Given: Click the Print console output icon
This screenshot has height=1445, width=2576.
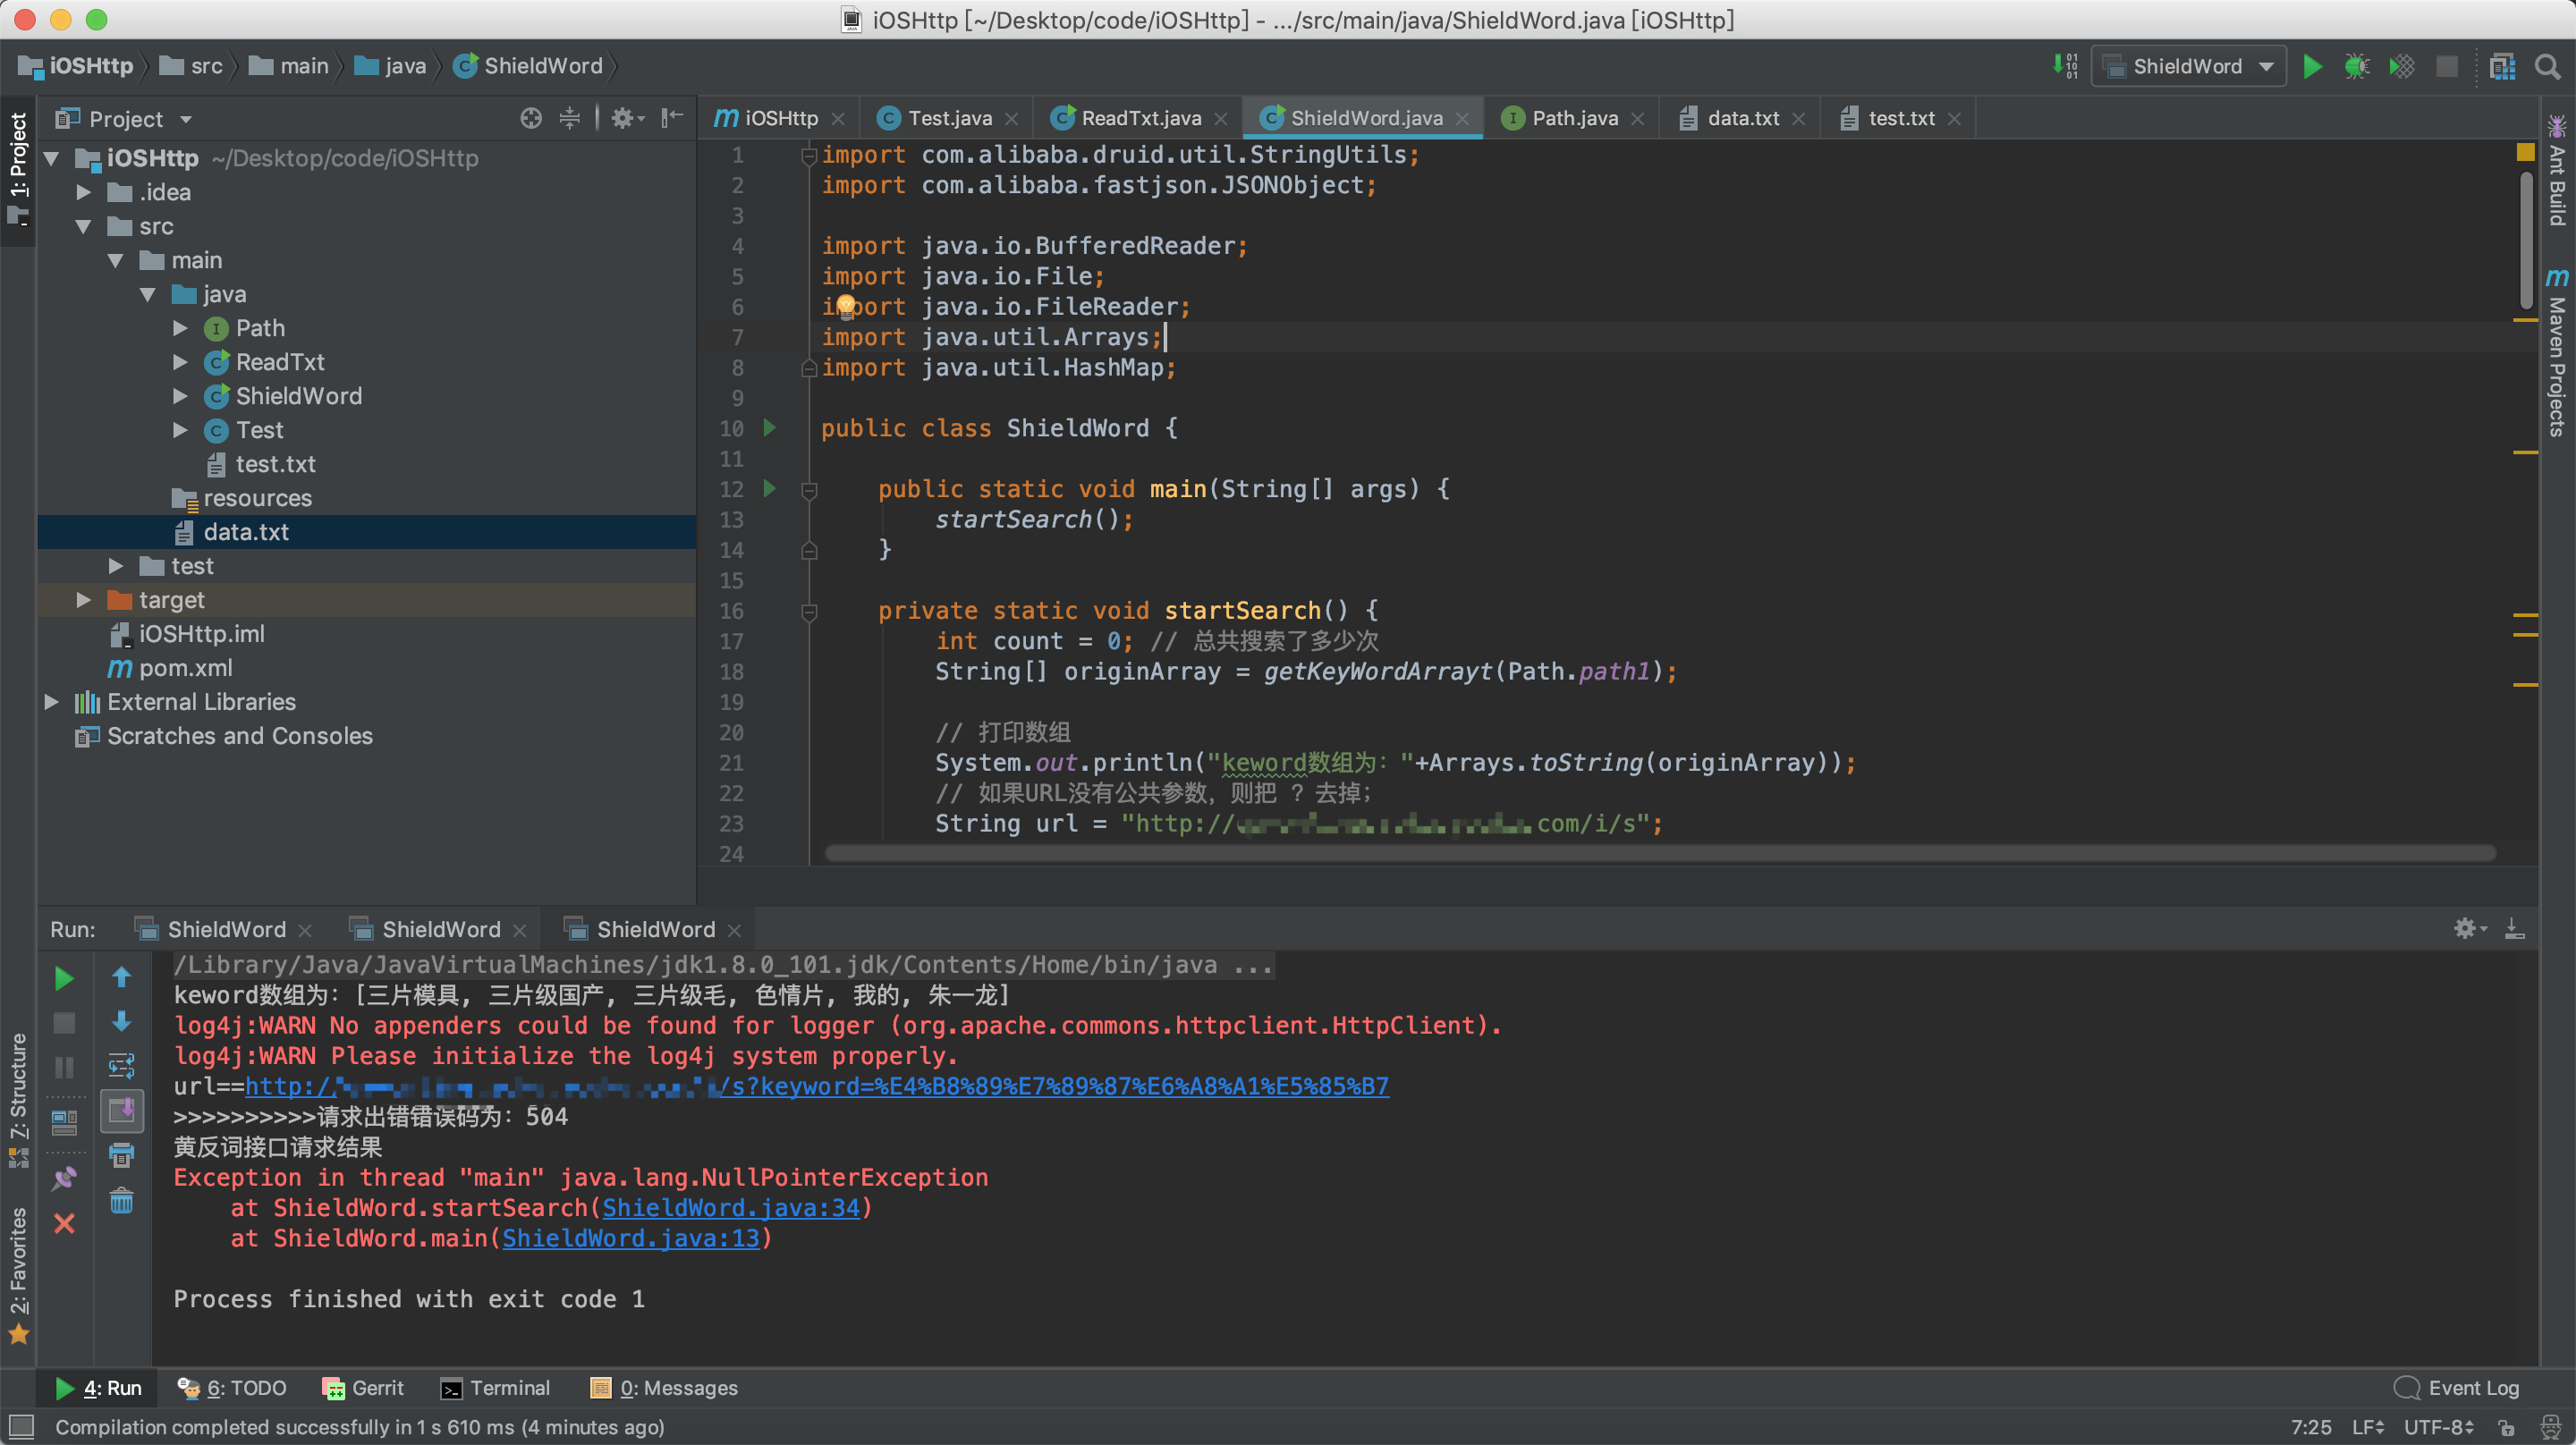Looking at the screenshot, I should [x=121, y=1156].
